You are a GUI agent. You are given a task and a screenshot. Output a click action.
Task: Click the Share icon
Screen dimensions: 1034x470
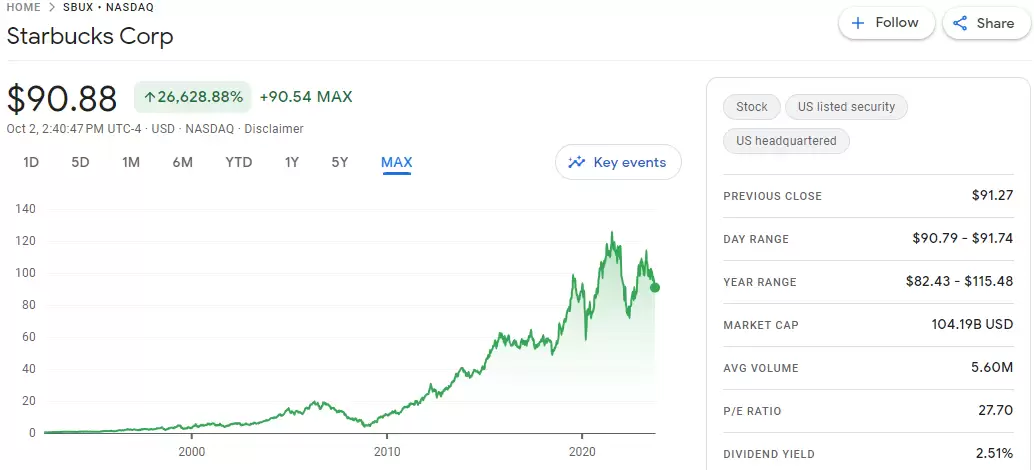(961, 23)
